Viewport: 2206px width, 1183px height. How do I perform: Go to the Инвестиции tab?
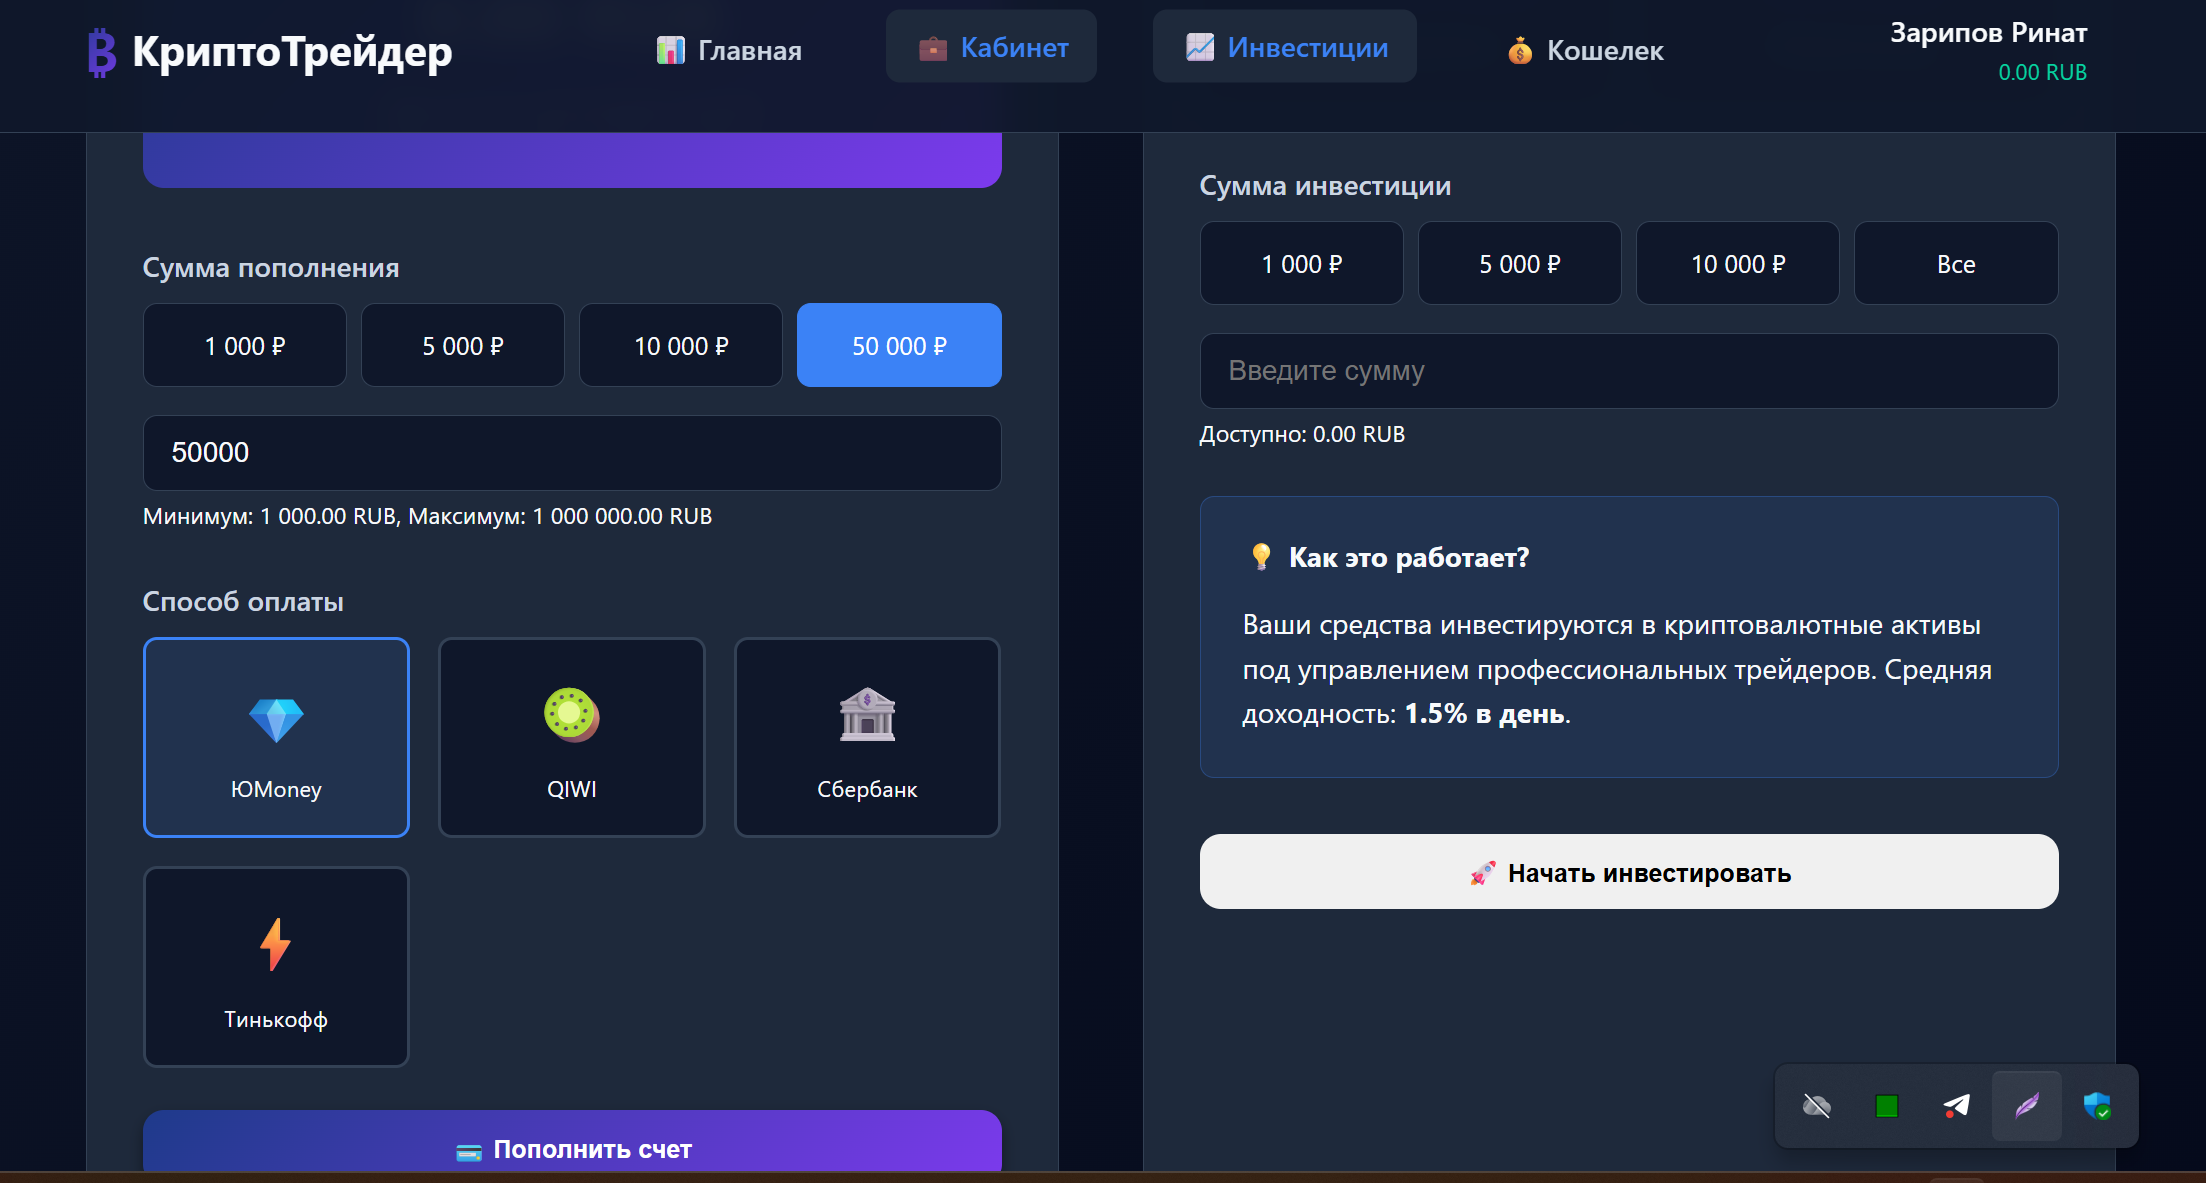click(x=1285, y=47)
